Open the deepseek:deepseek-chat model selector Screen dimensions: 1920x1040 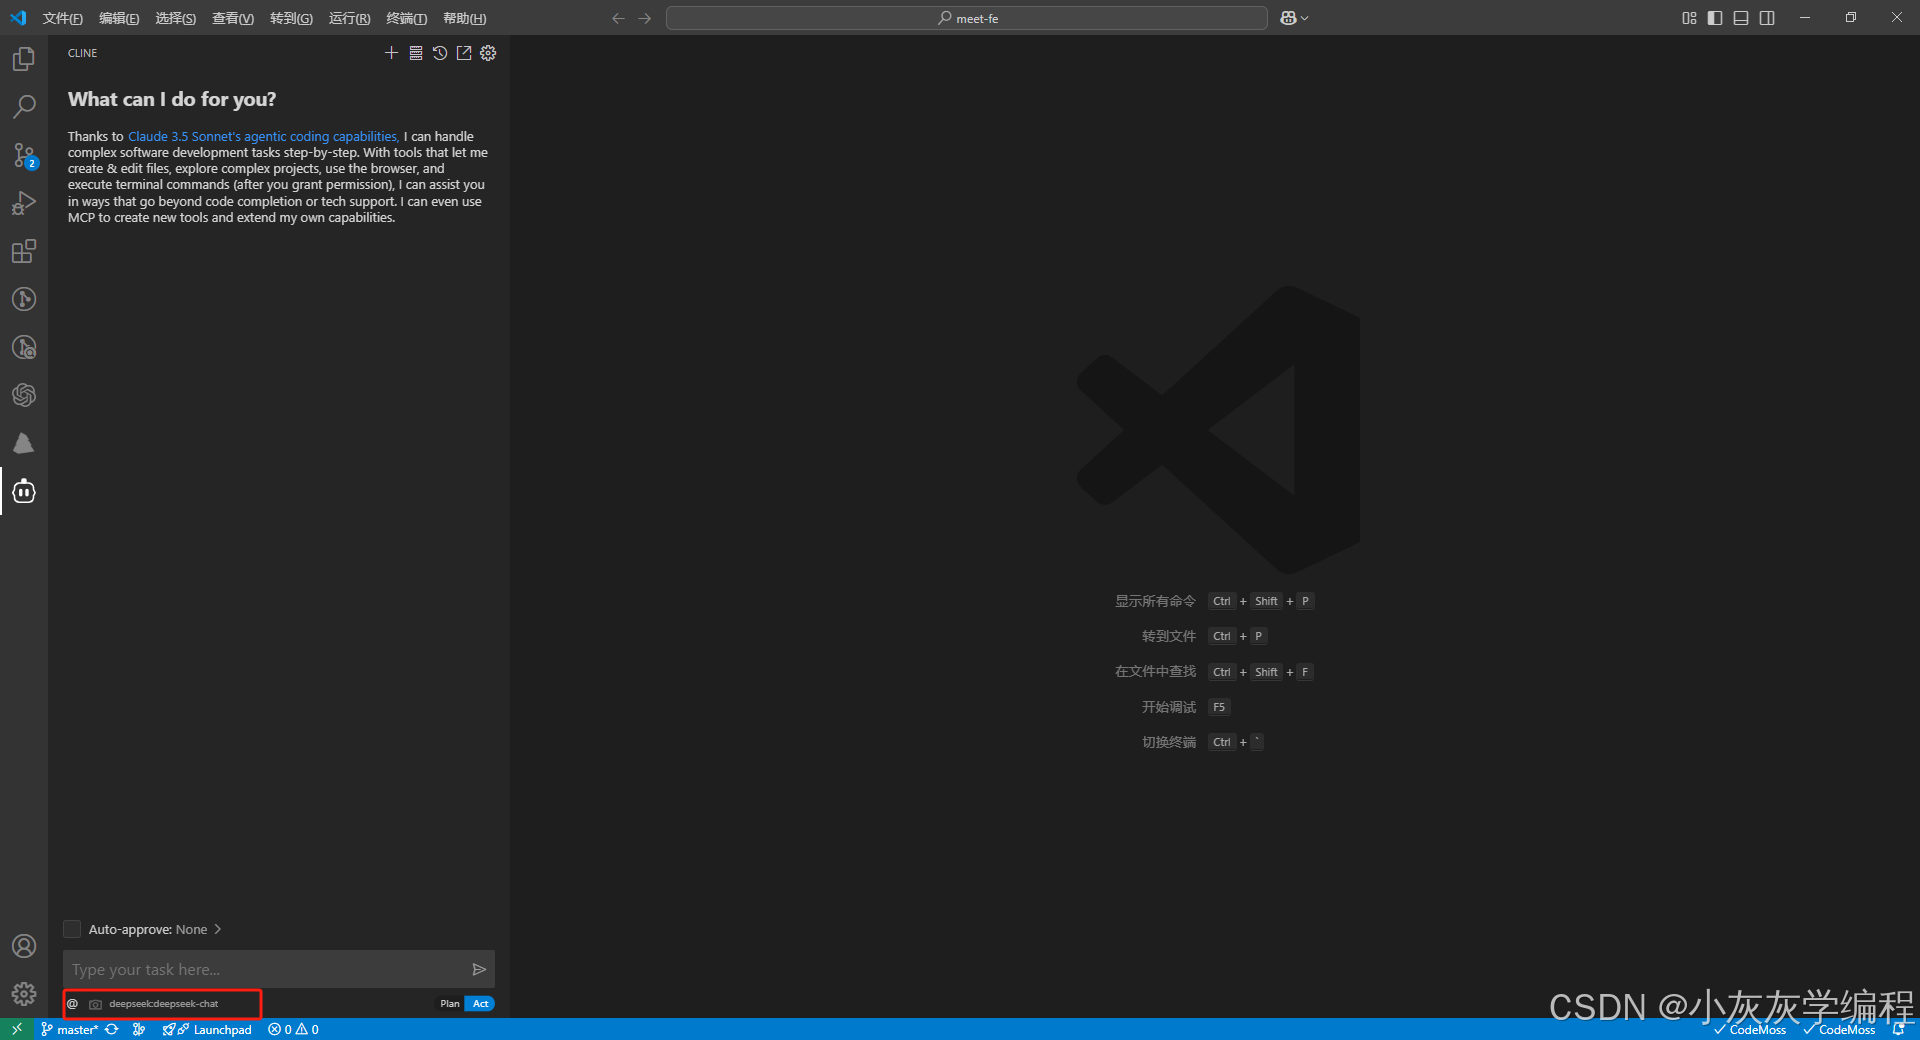click(163, 1004)
